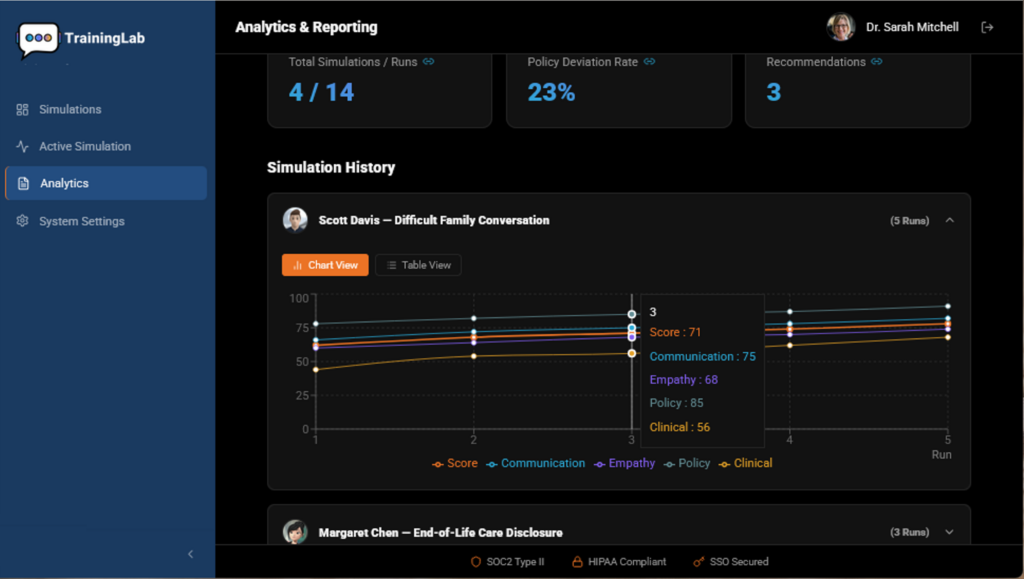Switch to Table View
This screenshot has height=579, width=1024.
(x=419, y=265)
